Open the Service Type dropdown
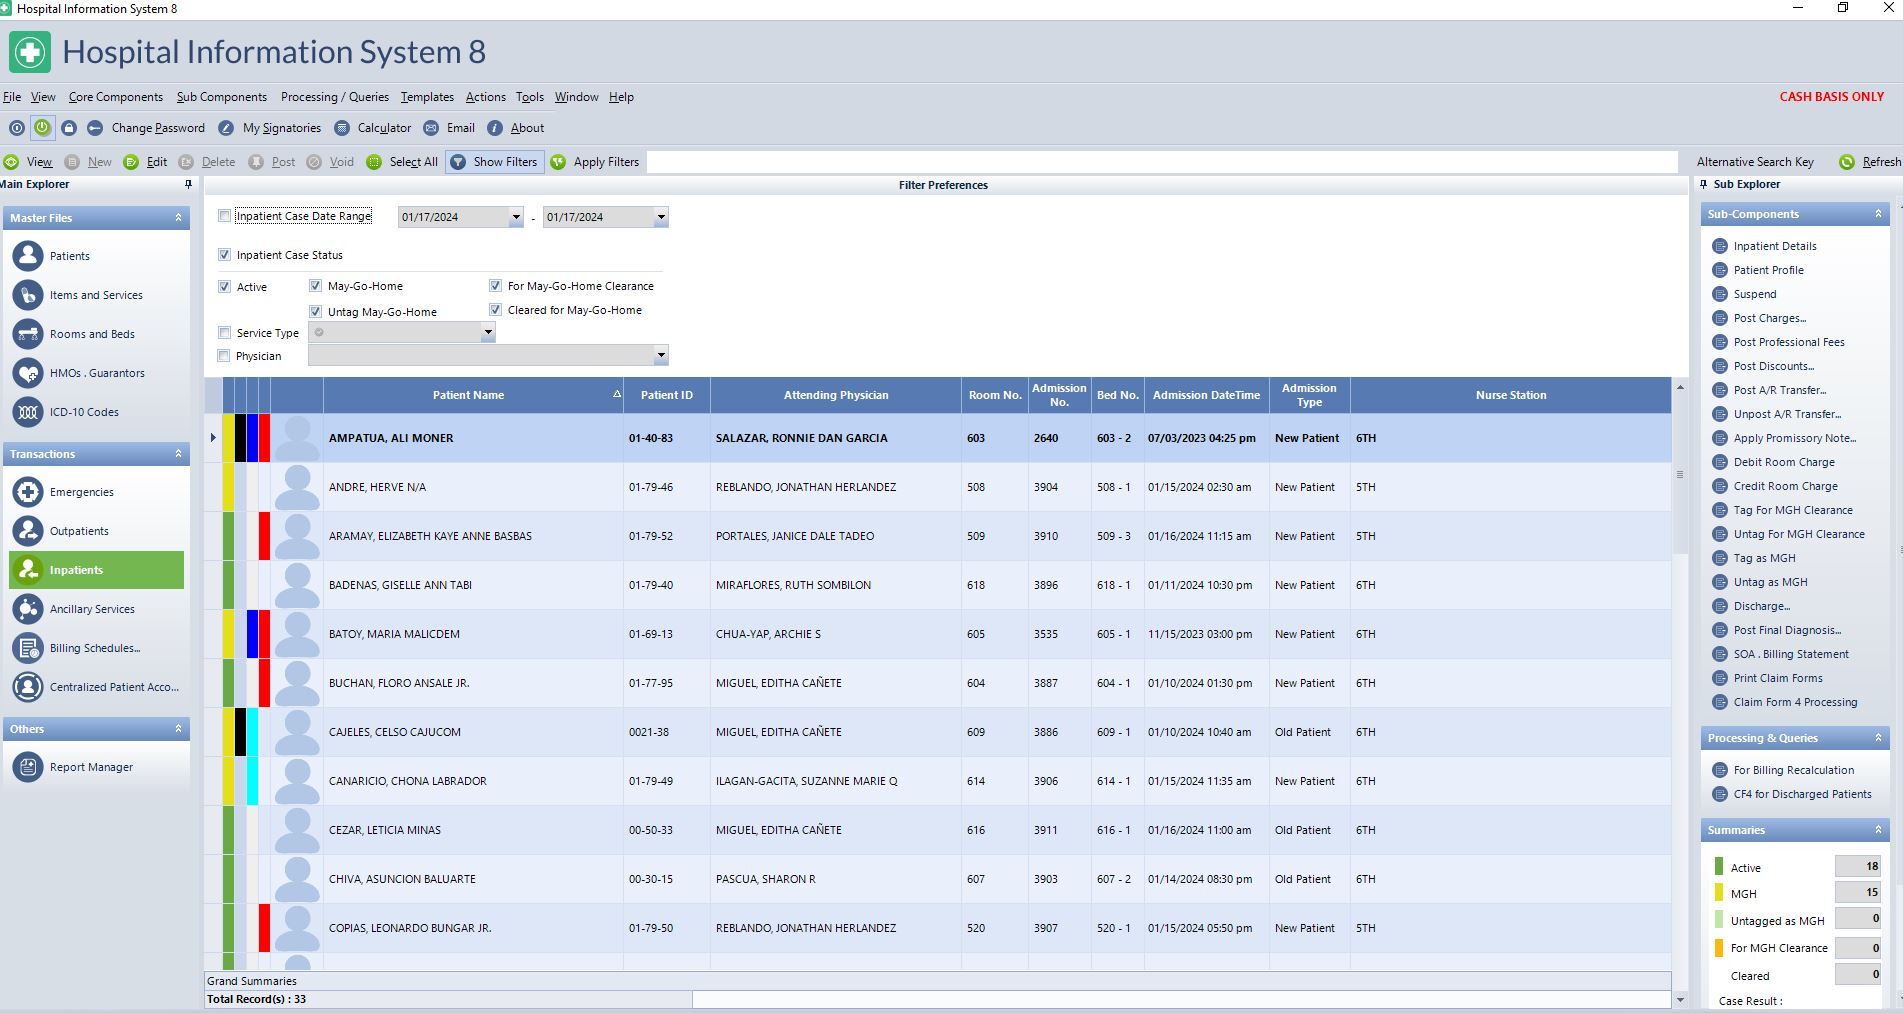Viewport: 1903px width, 1013px height. tap(488, 333)
